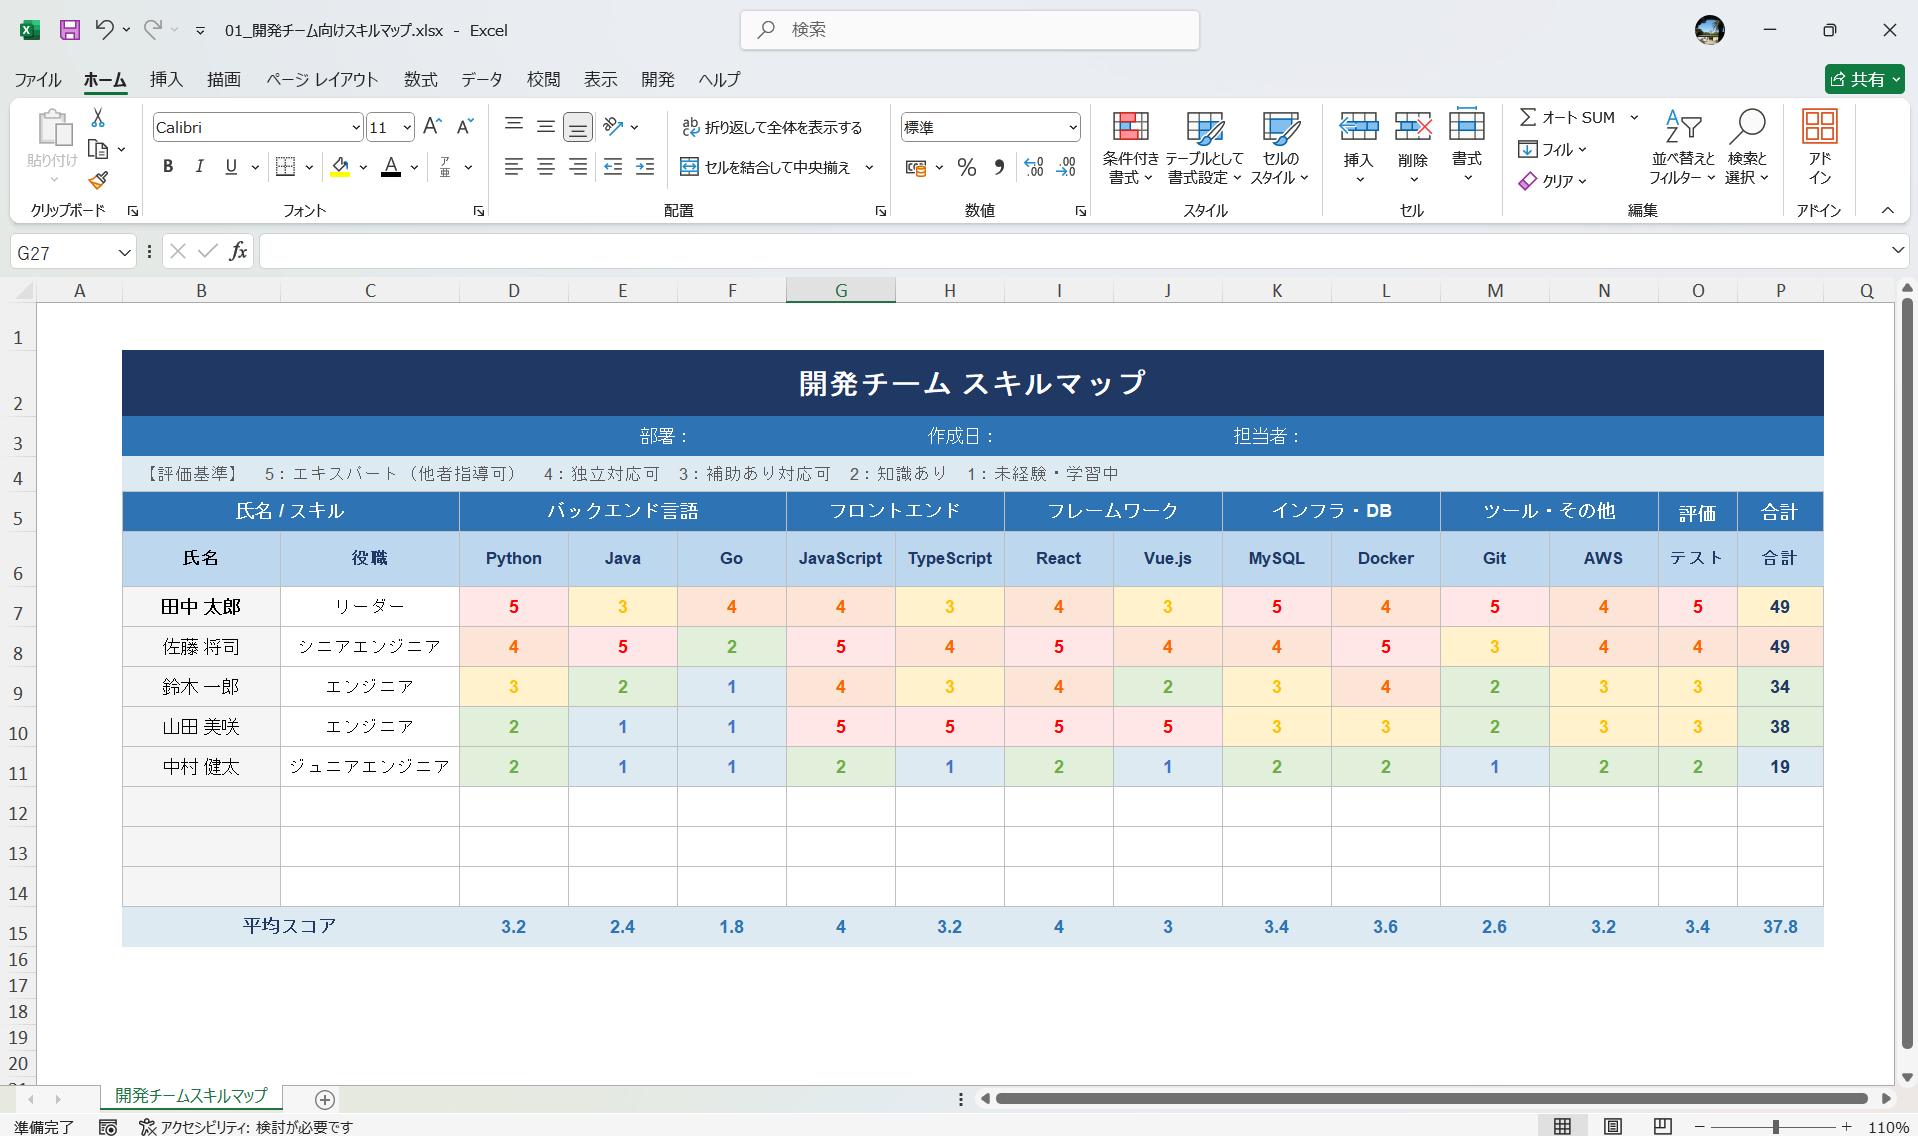Select the 書式のコピー (Format Painter) brush

[97, 180]
